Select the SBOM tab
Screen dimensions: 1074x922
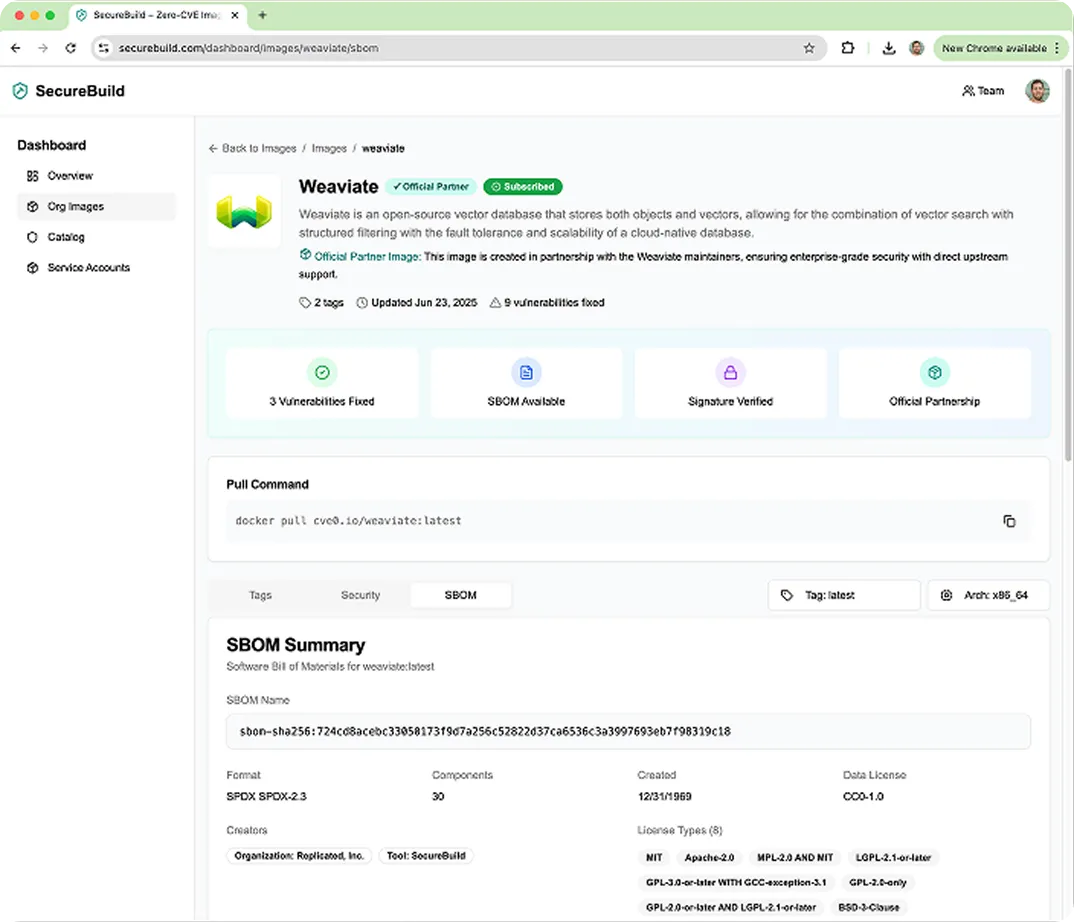tap(460, 595)
